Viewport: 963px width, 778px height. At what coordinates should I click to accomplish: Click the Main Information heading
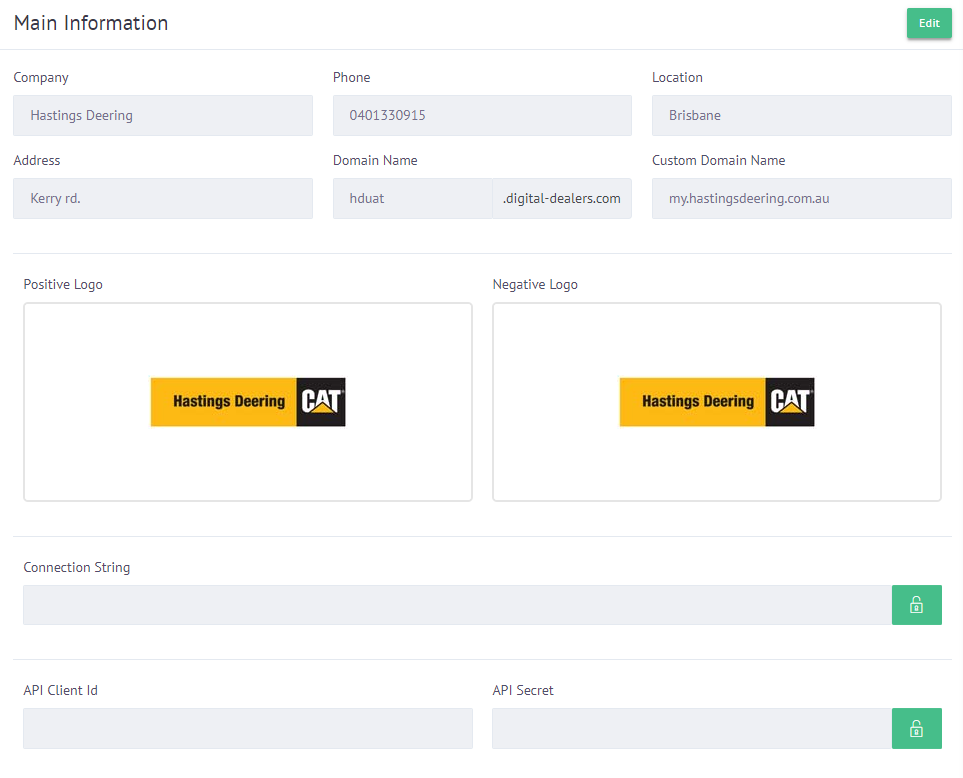[91, 23]
